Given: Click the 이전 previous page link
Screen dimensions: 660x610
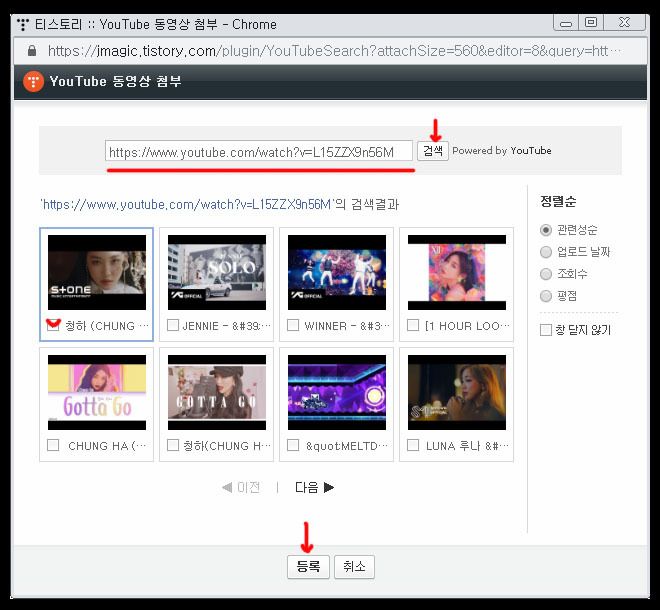Looking at the screenshot, I should [241, 487].
